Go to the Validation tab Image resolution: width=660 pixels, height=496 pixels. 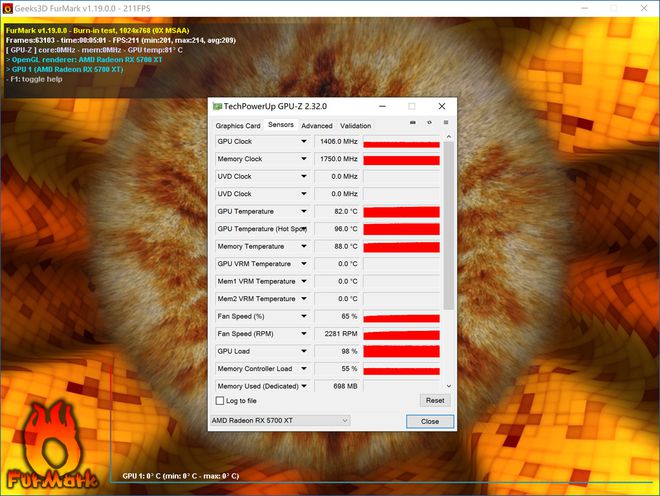(355, 126)
